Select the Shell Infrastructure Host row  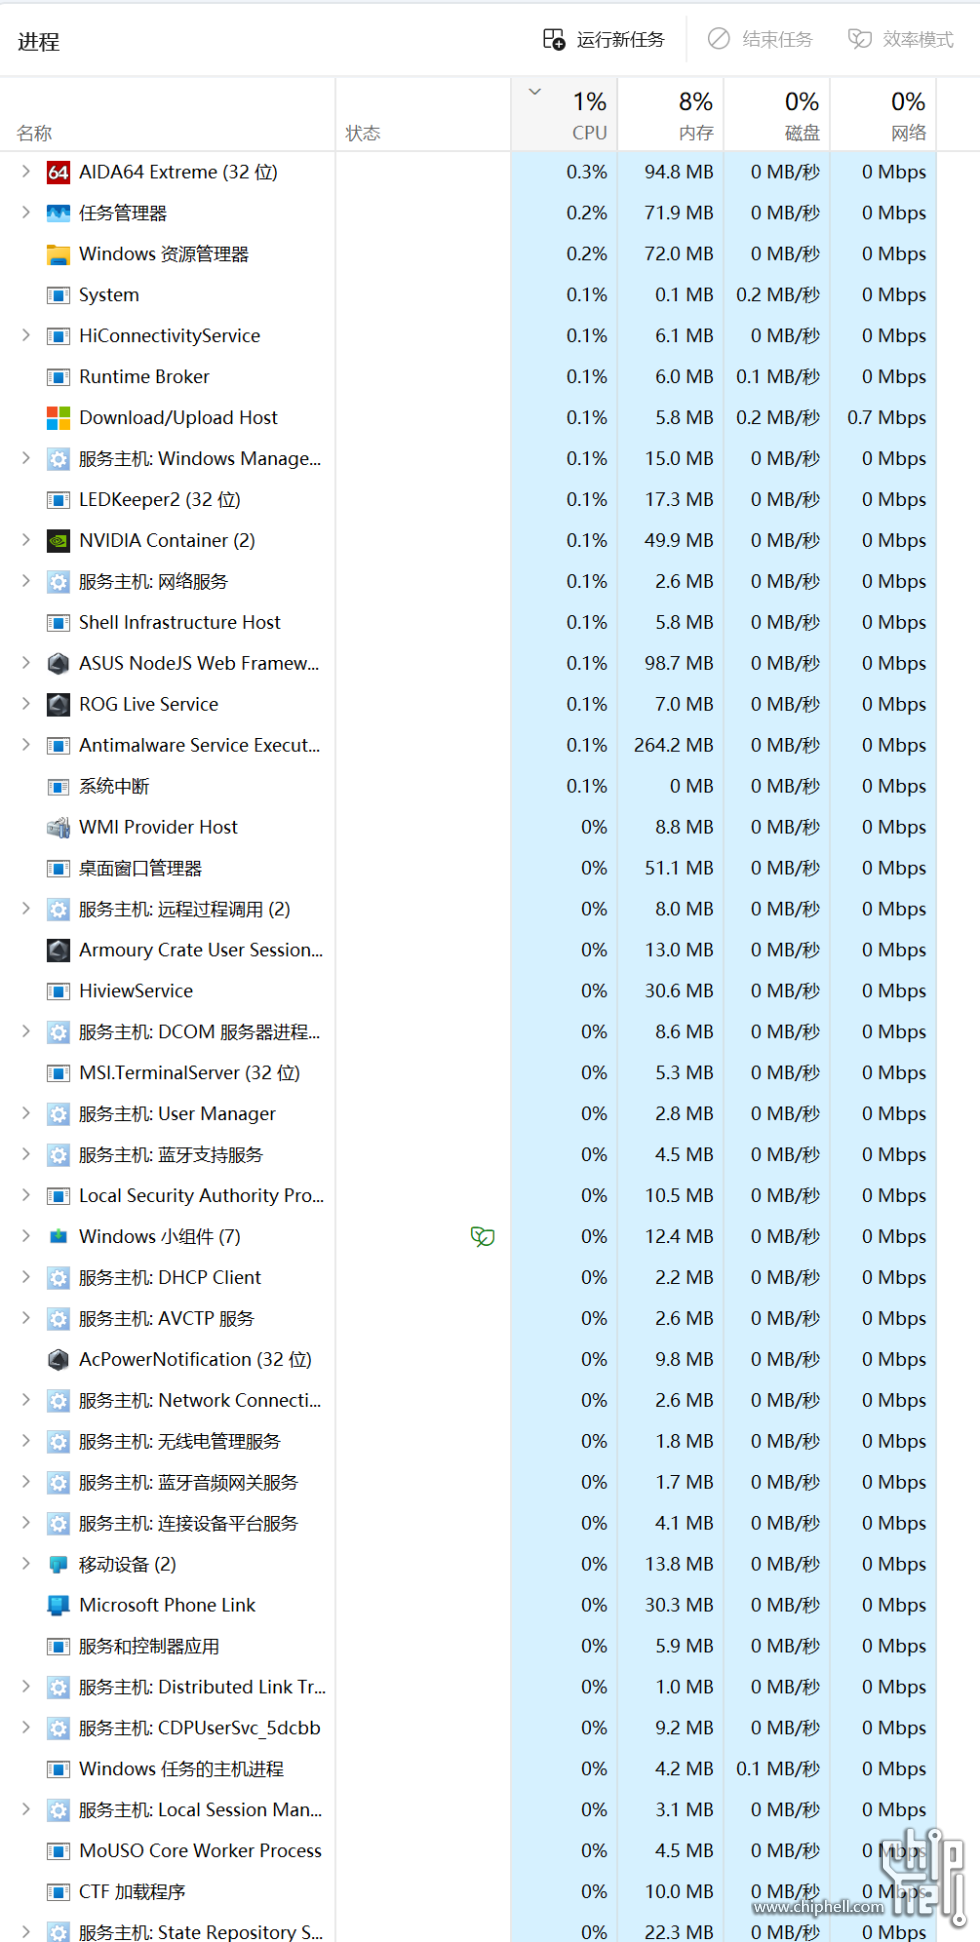pos(468,623)
